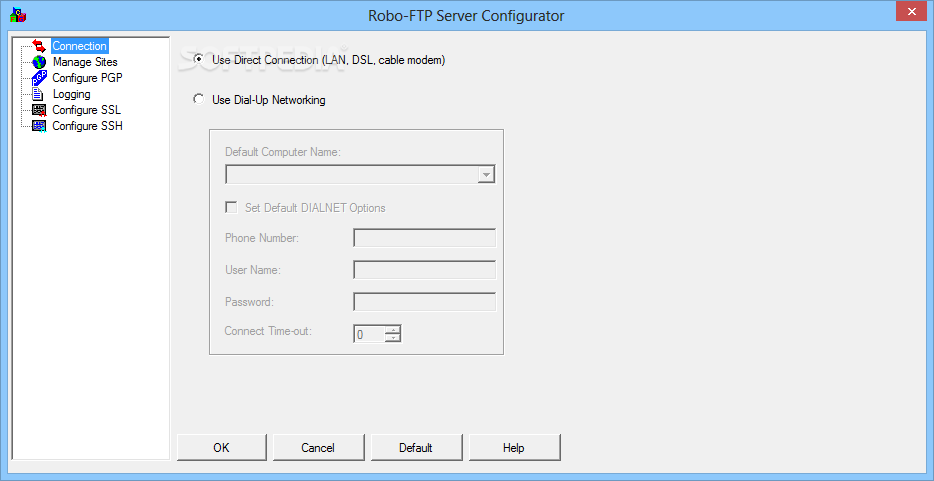Click the Password input field
Image resolution: width=934 pixels, height=481 pixels.
pos(425,302)
